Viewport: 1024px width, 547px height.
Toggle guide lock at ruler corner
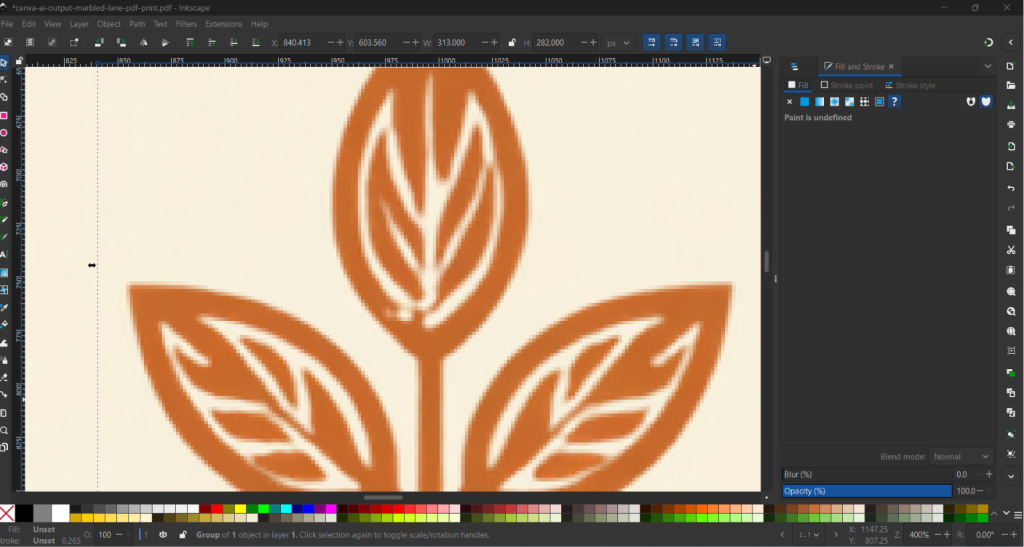(x=19, y=61)
